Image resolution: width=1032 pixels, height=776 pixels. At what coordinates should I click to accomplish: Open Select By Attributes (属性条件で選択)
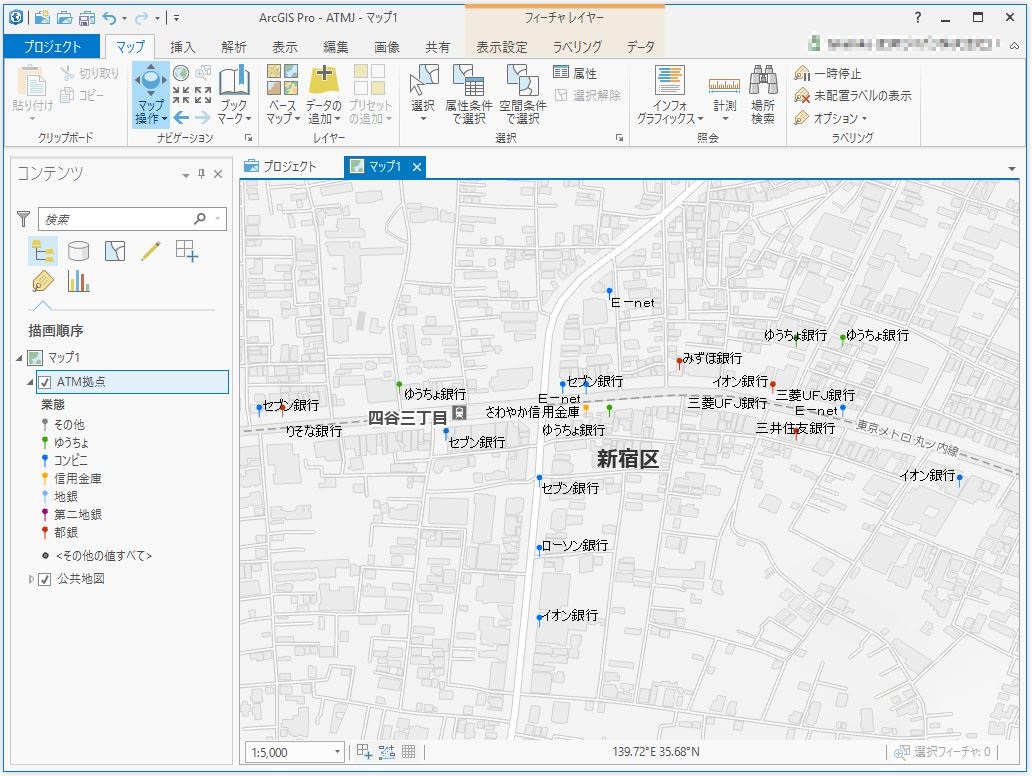(x=469, y=94)
